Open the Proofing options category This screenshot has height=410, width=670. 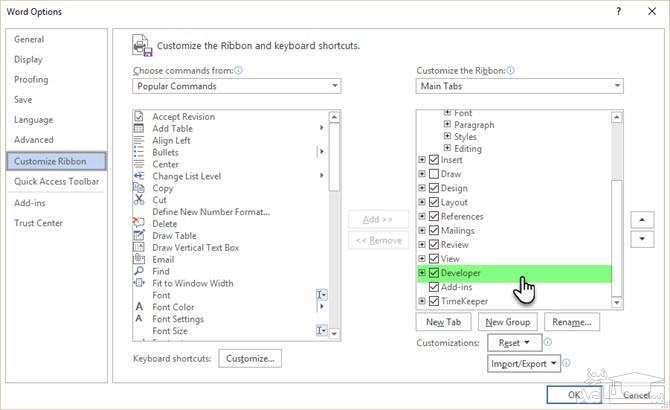pyautogui.click(x=31, y=80)
